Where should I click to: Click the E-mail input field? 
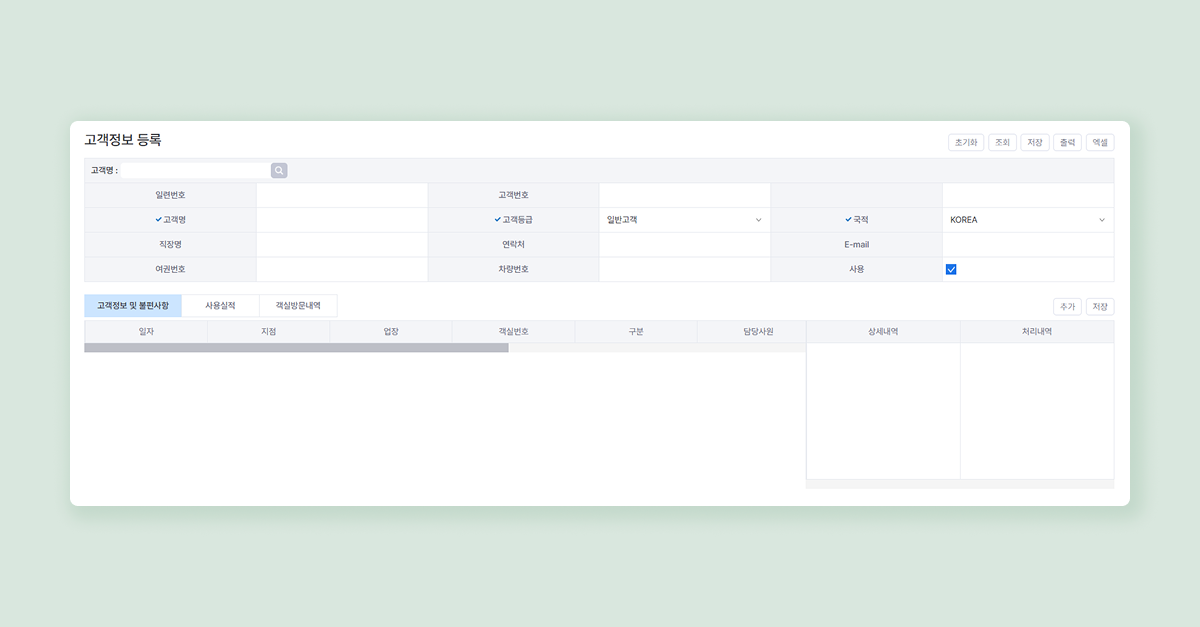pyautogui.click(x=1028, y=245)
